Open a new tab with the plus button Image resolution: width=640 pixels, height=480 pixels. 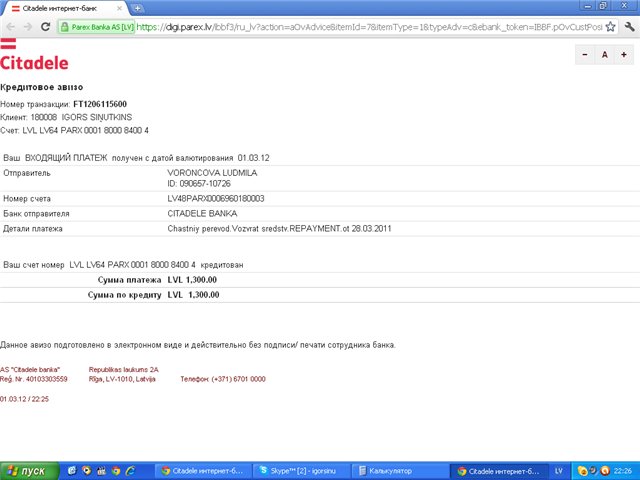[x=137, y=8]
